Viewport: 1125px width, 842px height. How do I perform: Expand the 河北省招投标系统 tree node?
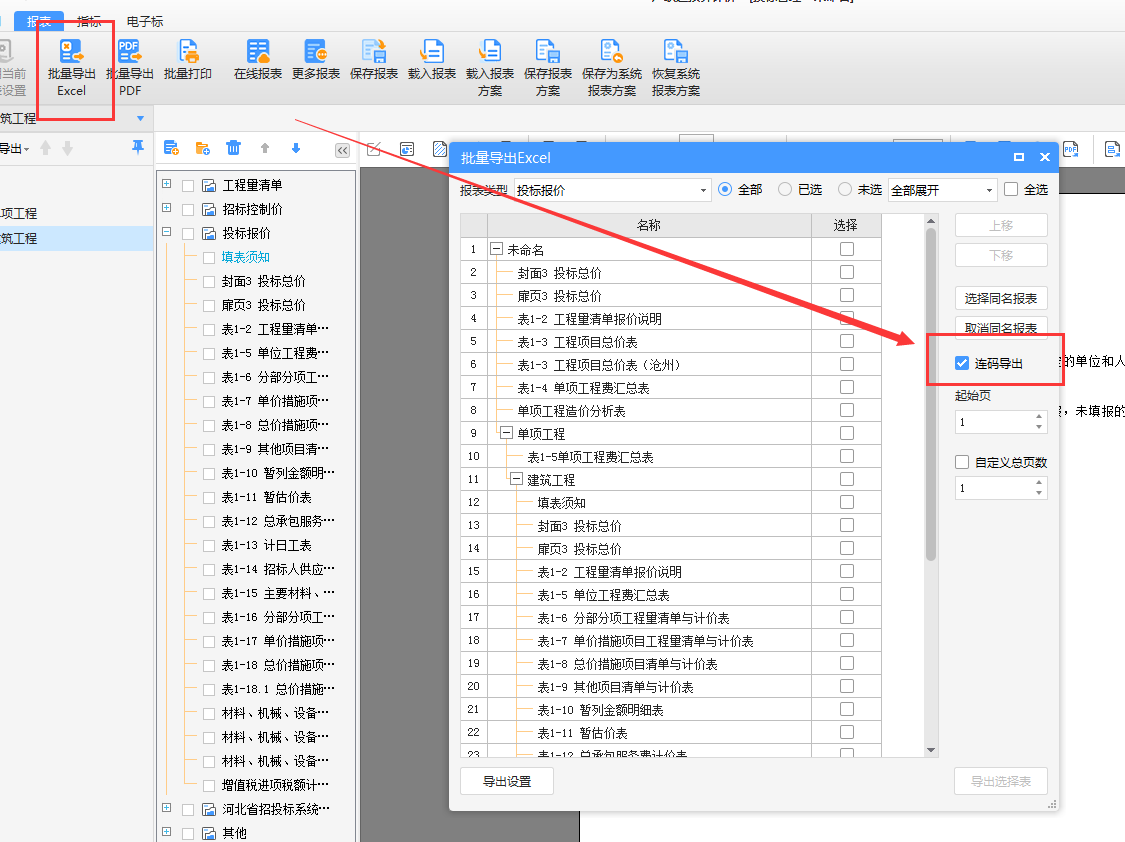[166, 808]
